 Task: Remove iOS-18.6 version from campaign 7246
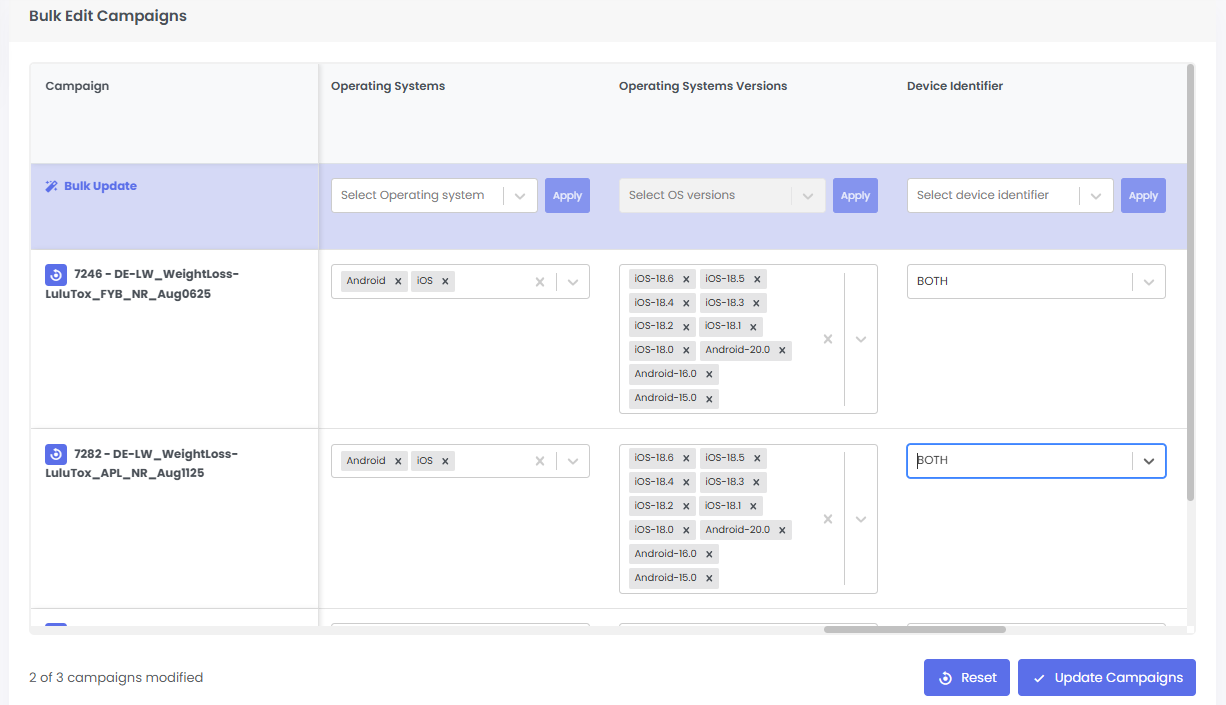pos(686,280)
